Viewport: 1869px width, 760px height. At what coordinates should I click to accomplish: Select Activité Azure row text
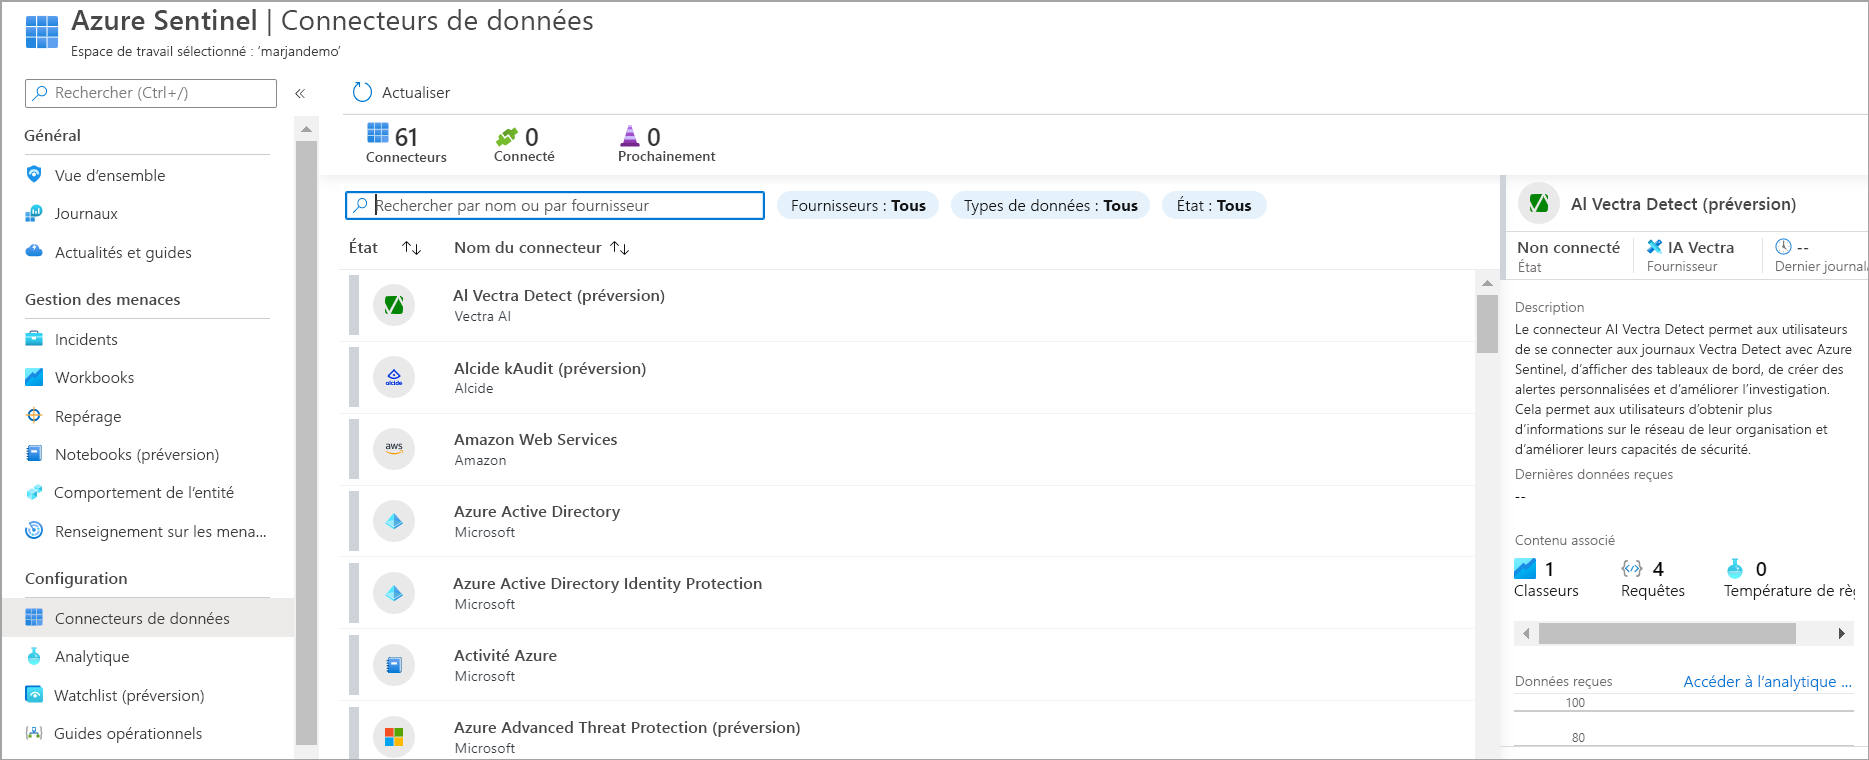click(x=505, y=656)
